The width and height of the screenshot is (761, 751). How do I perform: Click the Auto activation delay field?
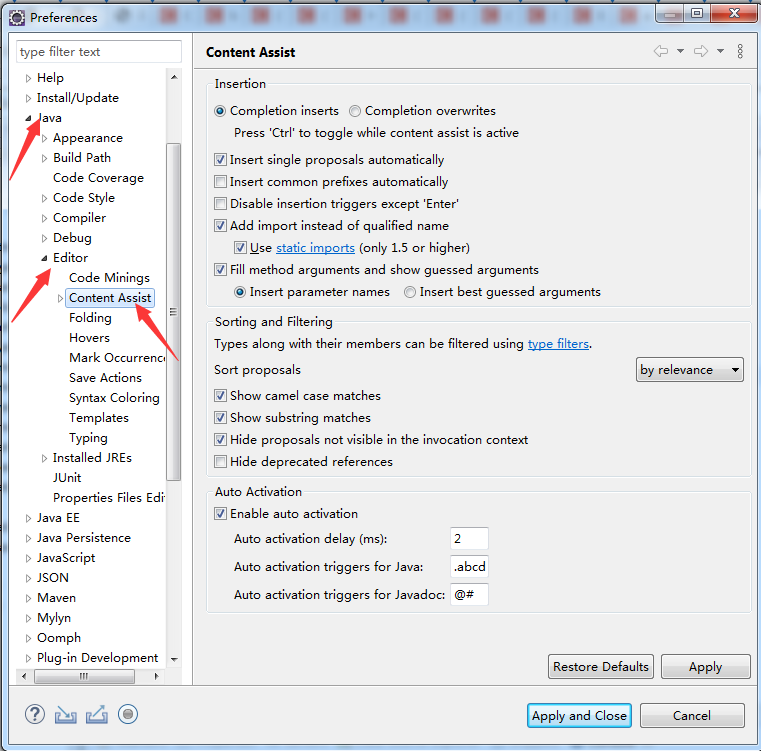tap(469, 538)
